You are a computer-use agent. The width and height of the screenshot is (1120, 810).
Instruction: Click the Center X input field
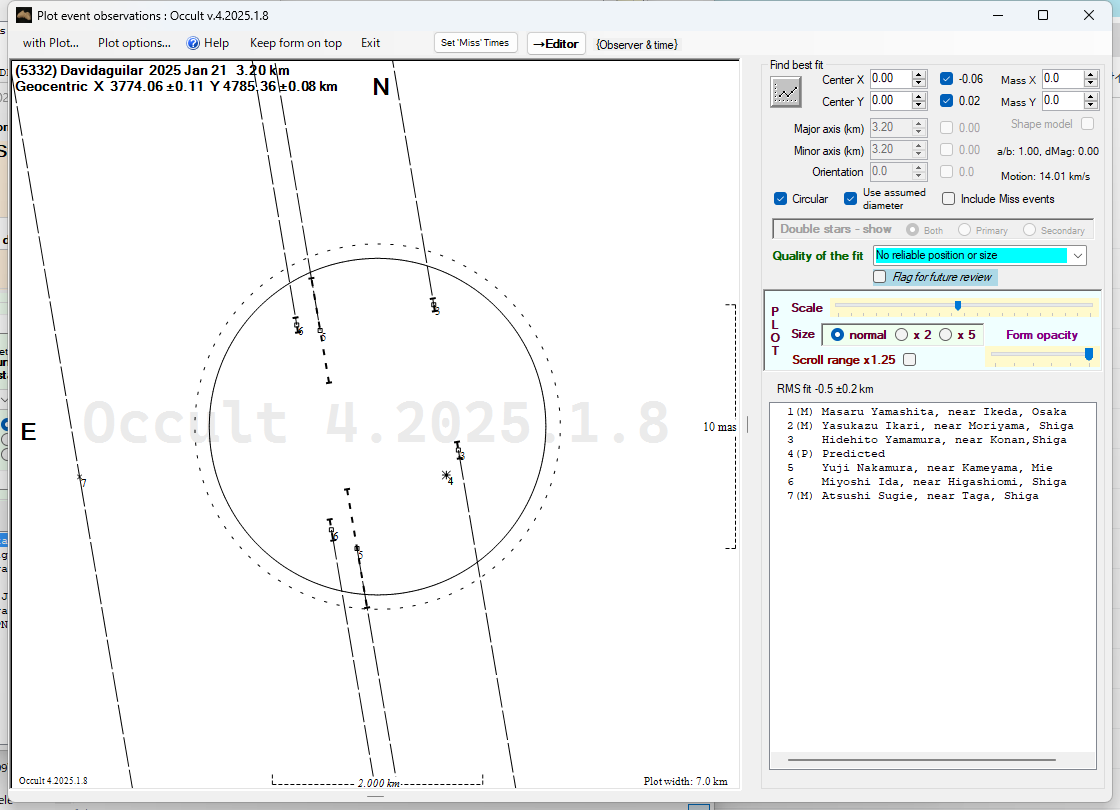(x=889, y=79)
